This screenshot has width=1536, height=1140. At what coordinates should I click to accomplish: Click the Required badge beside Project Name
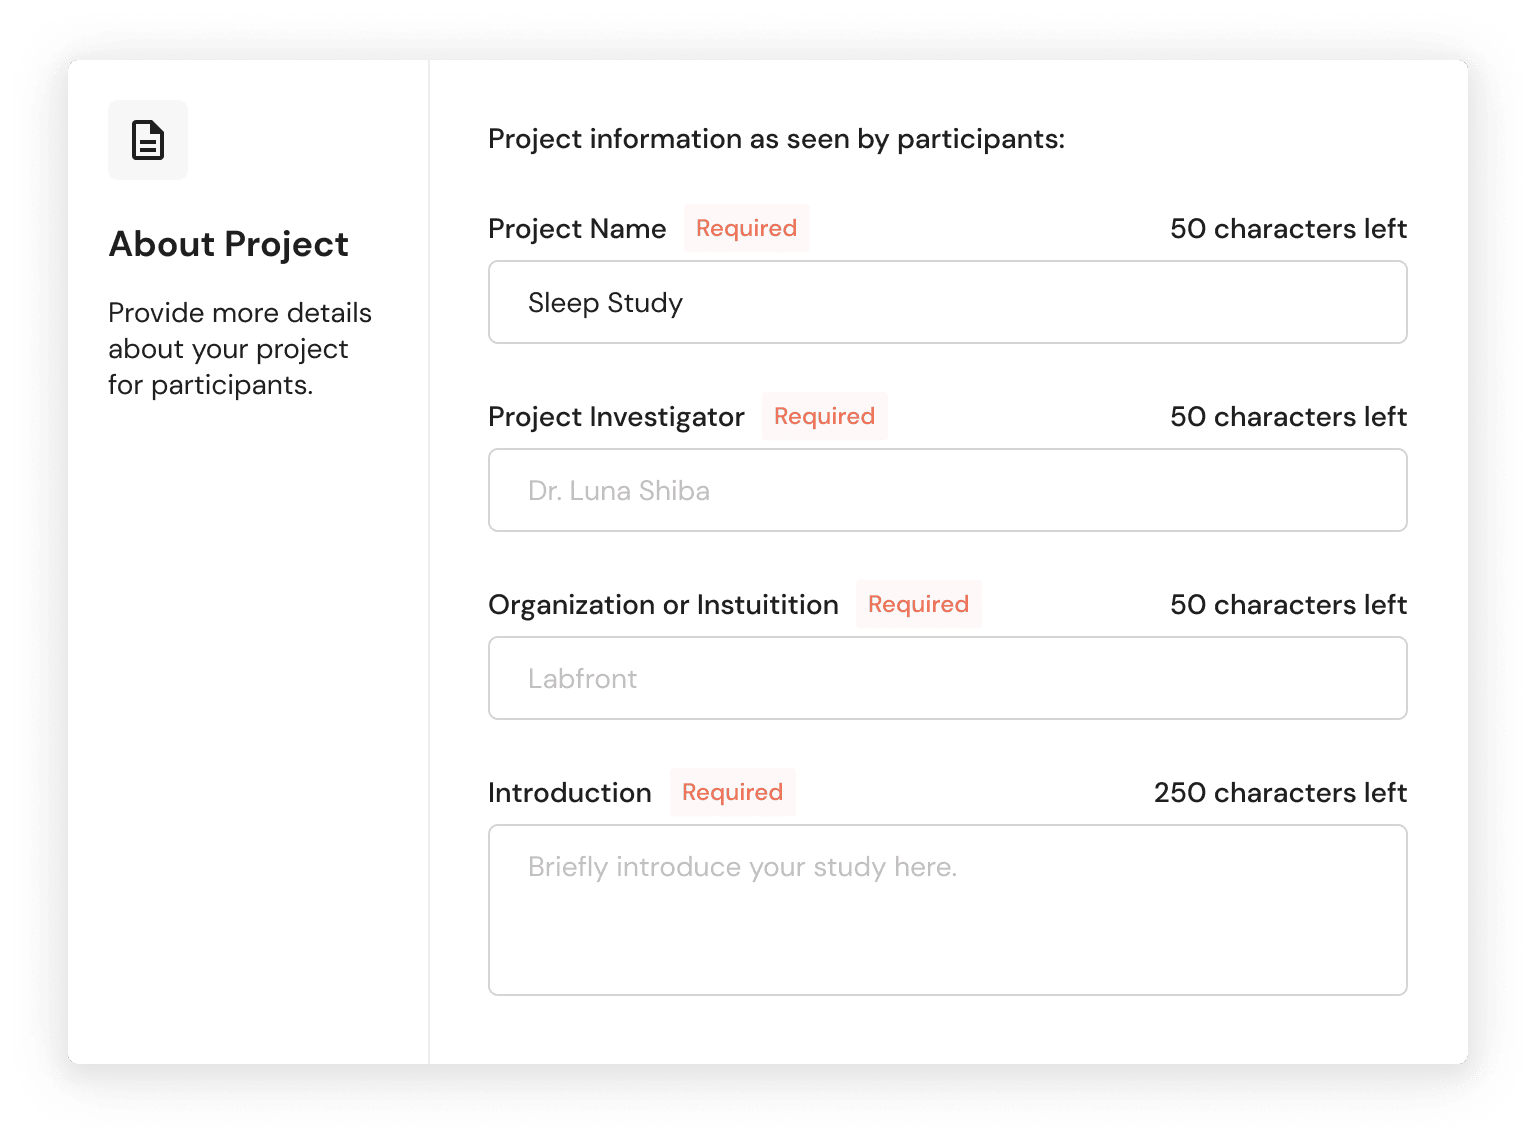click(x=746, y=228)
